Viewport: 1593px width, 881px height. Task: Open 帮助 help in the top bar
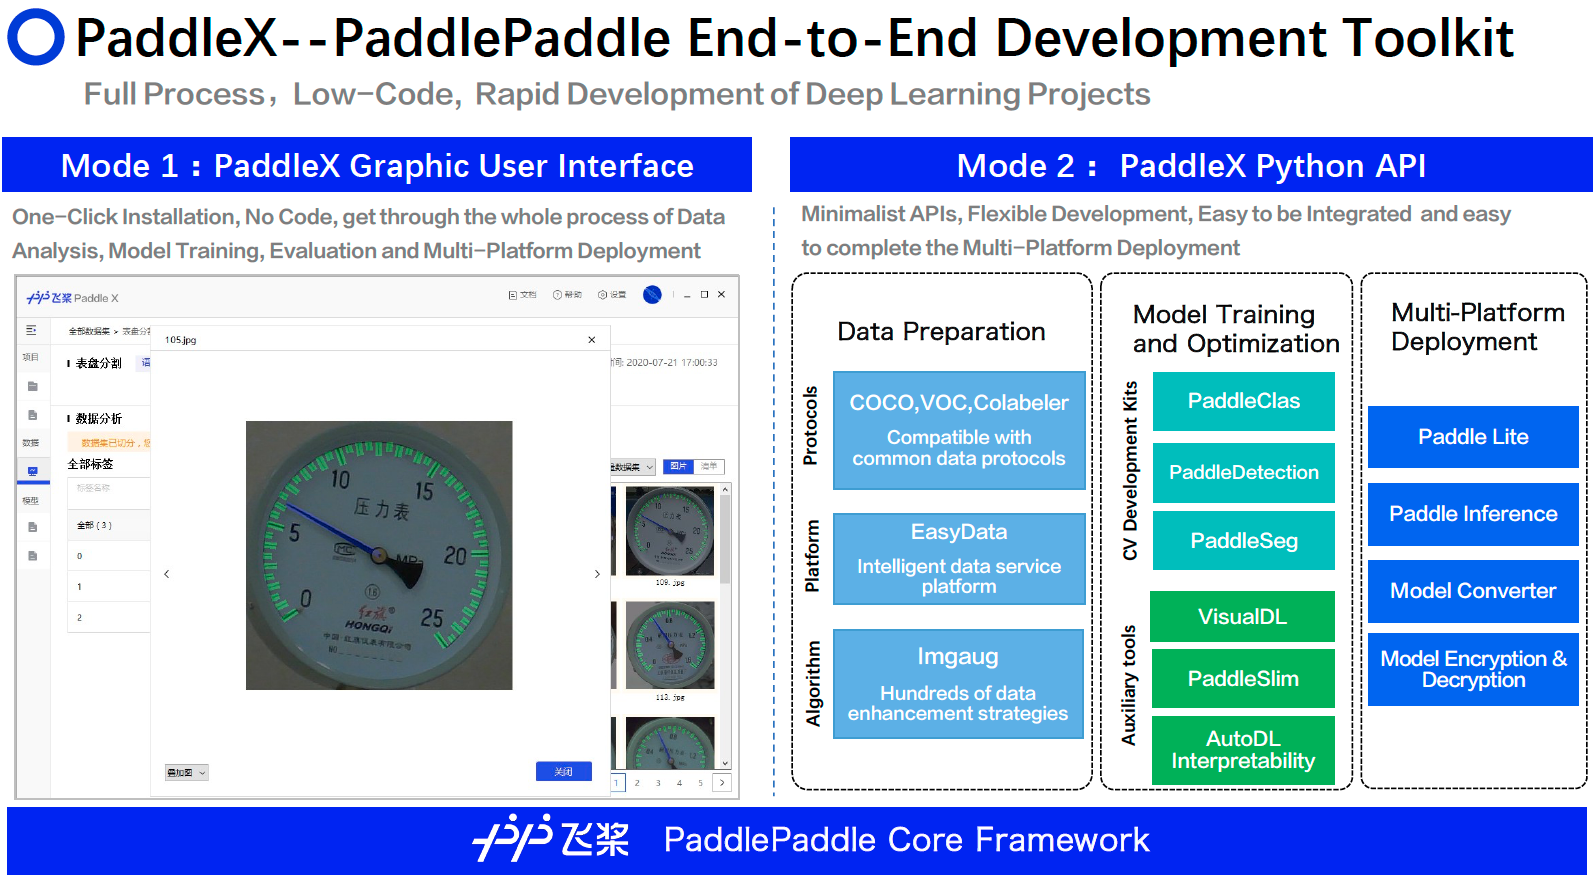click(567, 295)
